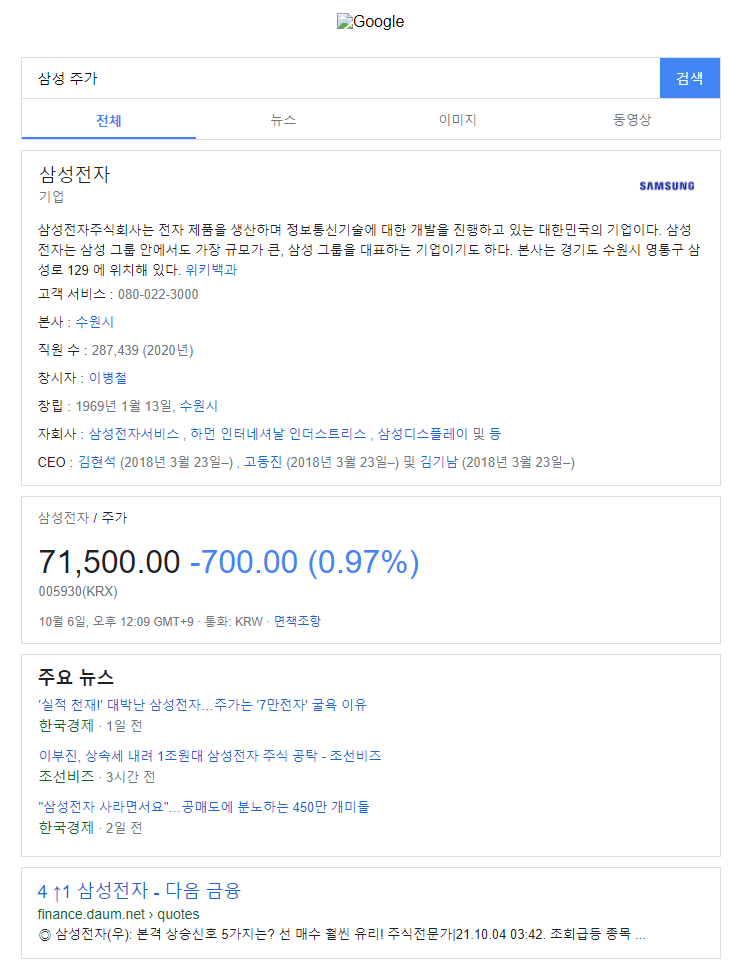Viewport: 739px width, 960px height.
Task: Open the 위키백과 link
Action: click(211, 270)
